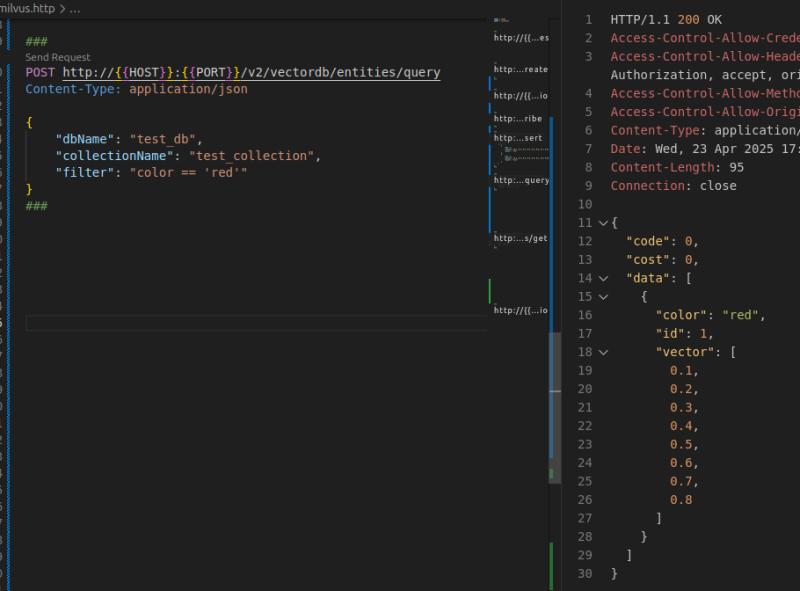
Task: Open the POST entities/query URL link
Action: coord(251,73)
